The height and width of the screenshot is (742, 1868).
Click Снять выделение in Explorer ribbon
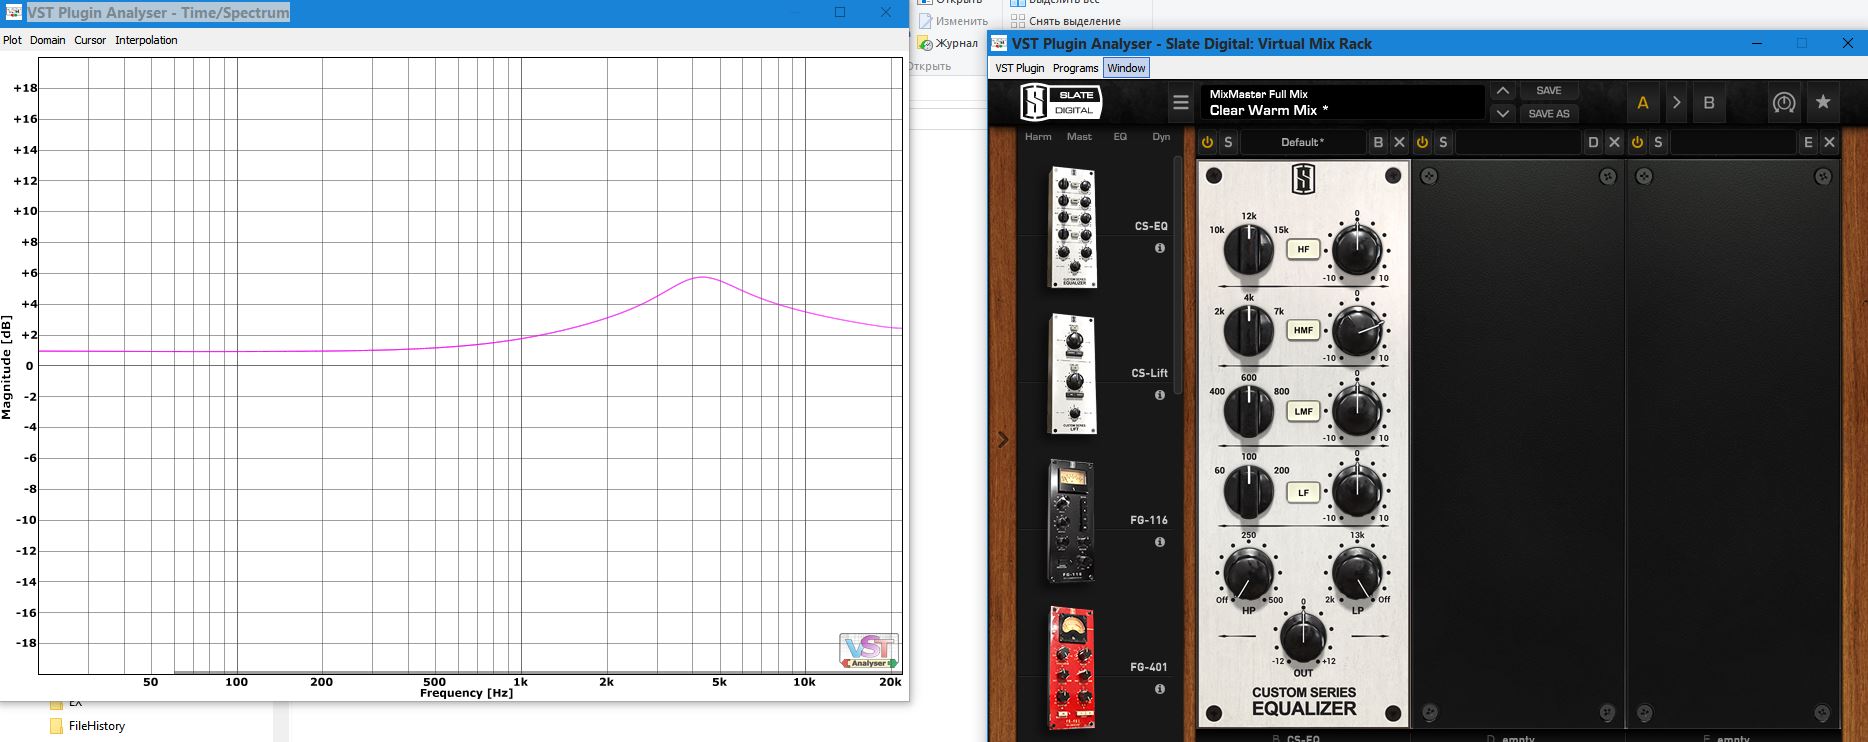coord(1066,21)
